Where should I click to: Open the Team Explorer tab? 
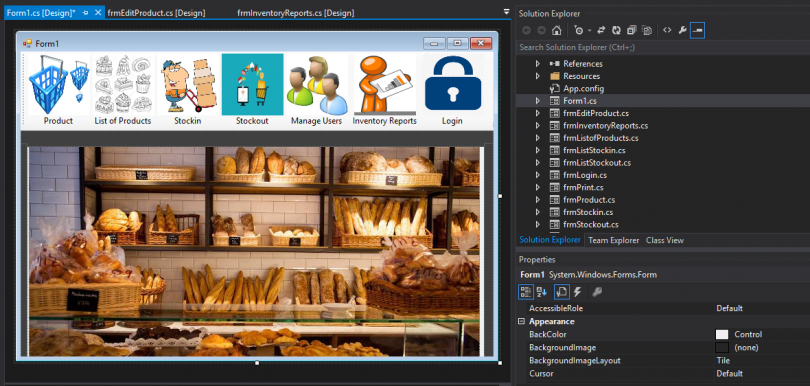coord(614,240)
